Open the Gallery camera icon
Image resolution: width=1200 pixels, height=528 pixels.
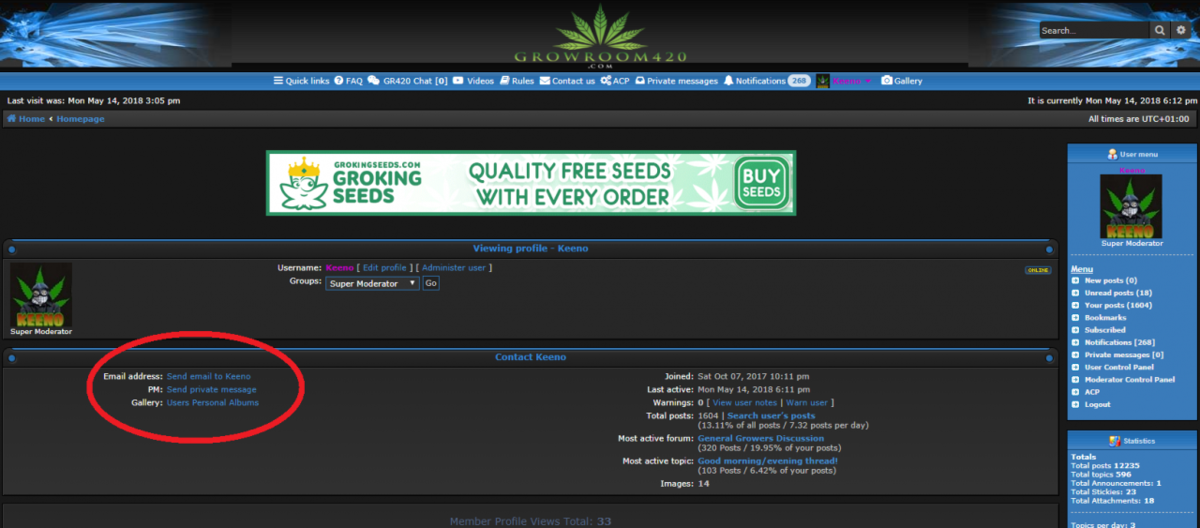[x=886, y=81]
